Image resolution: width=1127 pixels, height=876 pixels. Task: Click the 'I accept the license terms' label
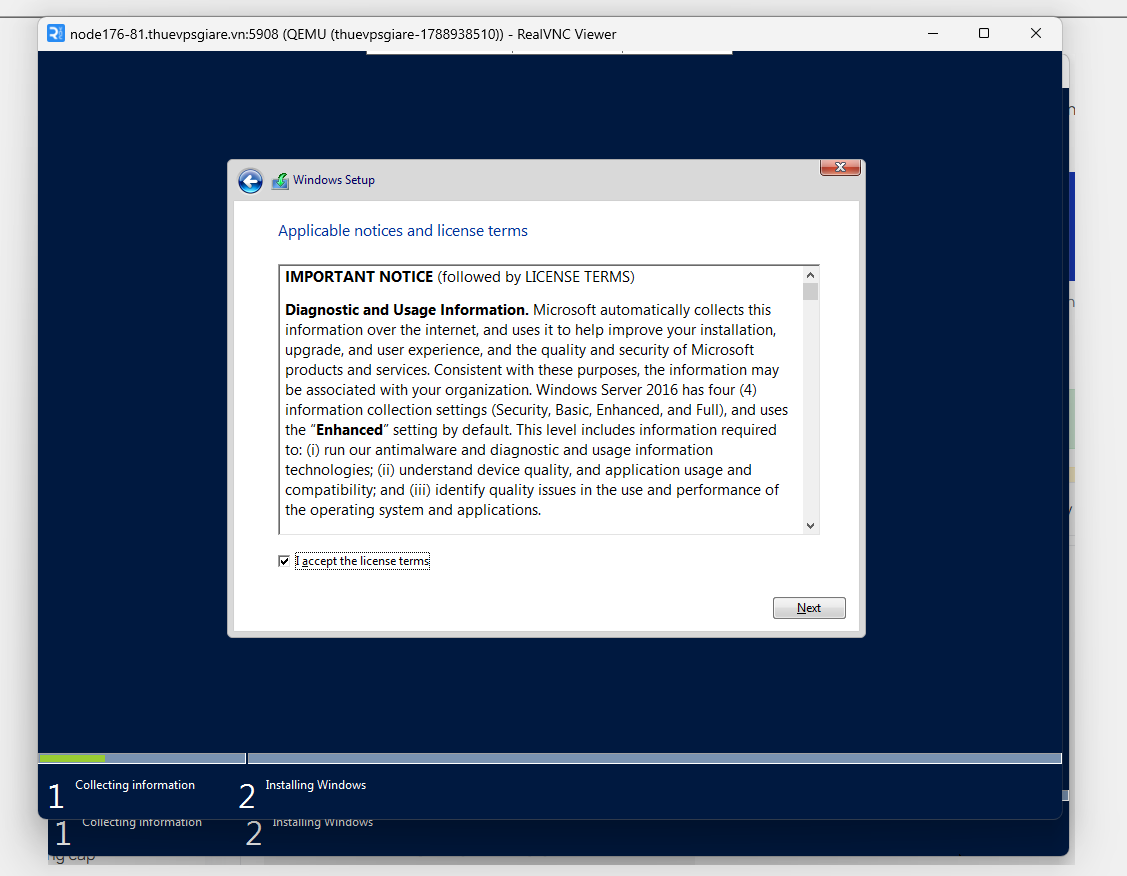coord(362,561)
